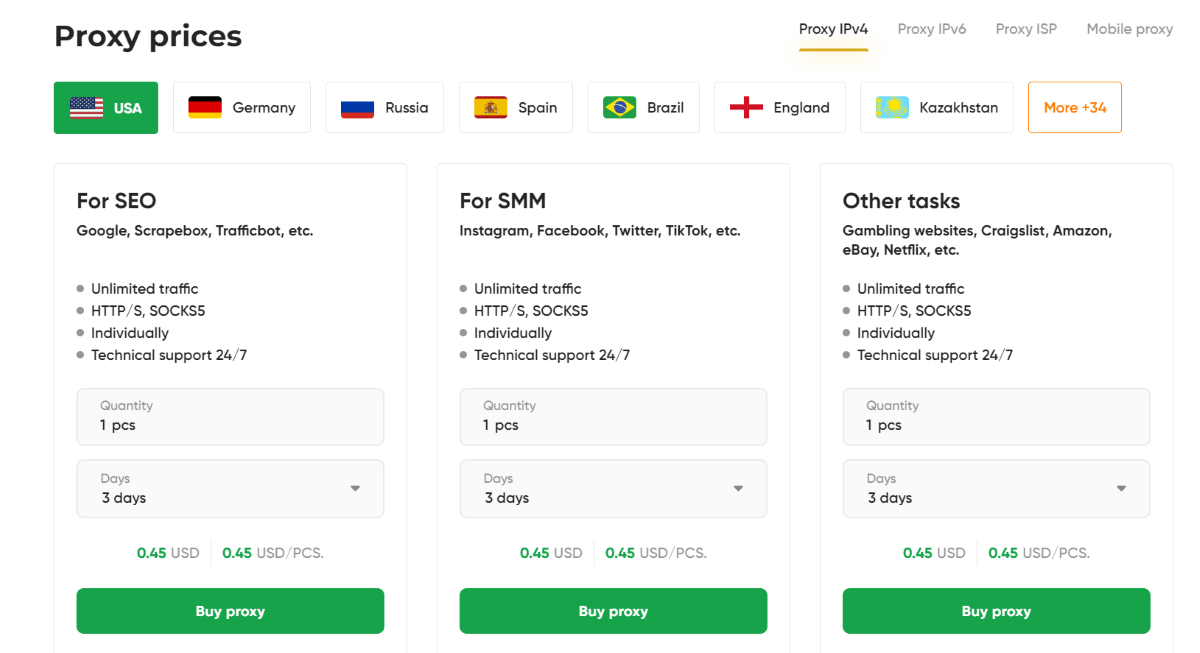Screen dimensions: 1200x653
Task: Expand the Days dropdown in For SEO card
Action: (x=230, y=488)
